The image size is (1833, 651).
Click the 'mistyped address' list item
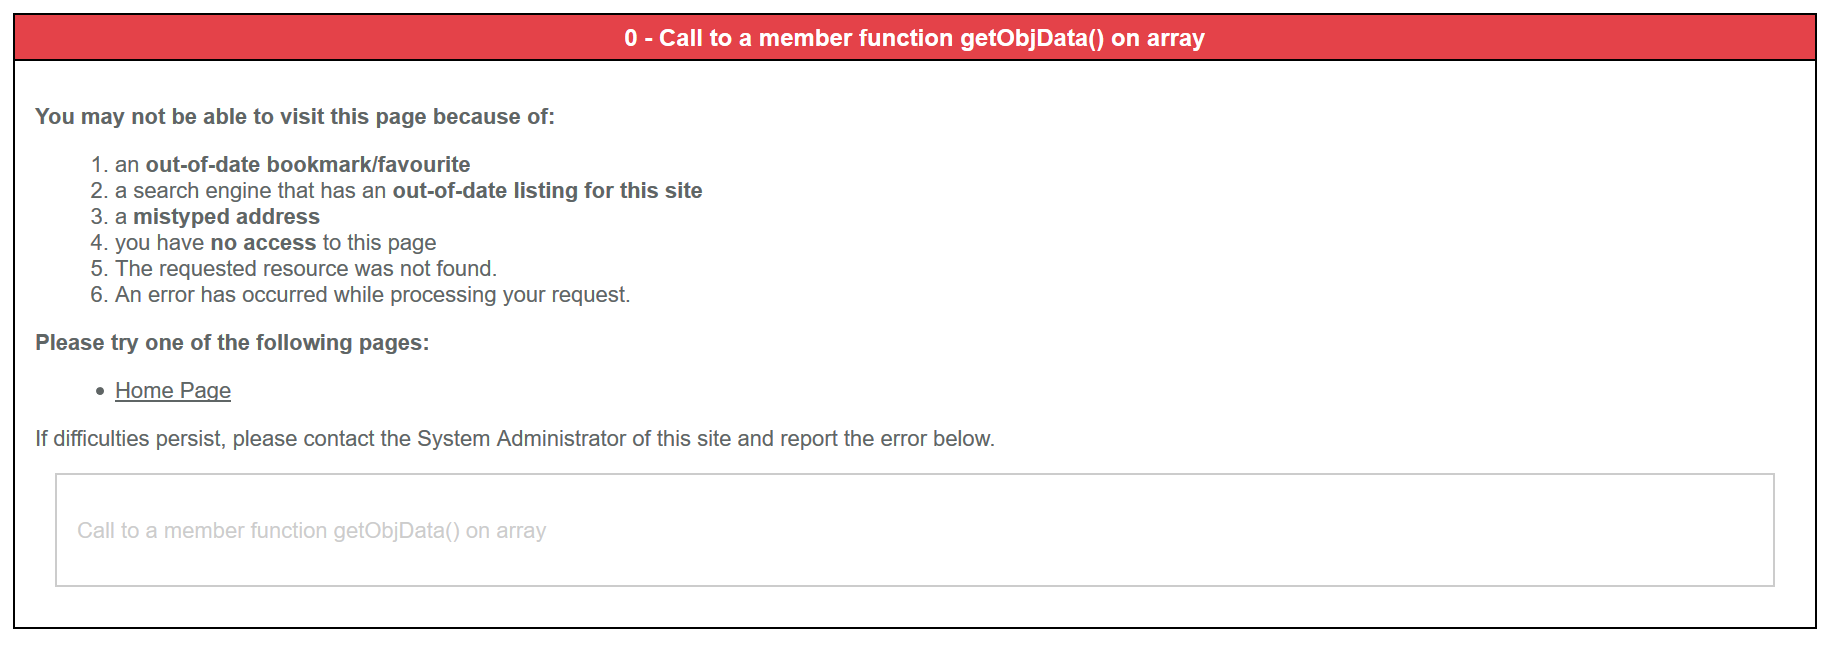tap(226, 217)
